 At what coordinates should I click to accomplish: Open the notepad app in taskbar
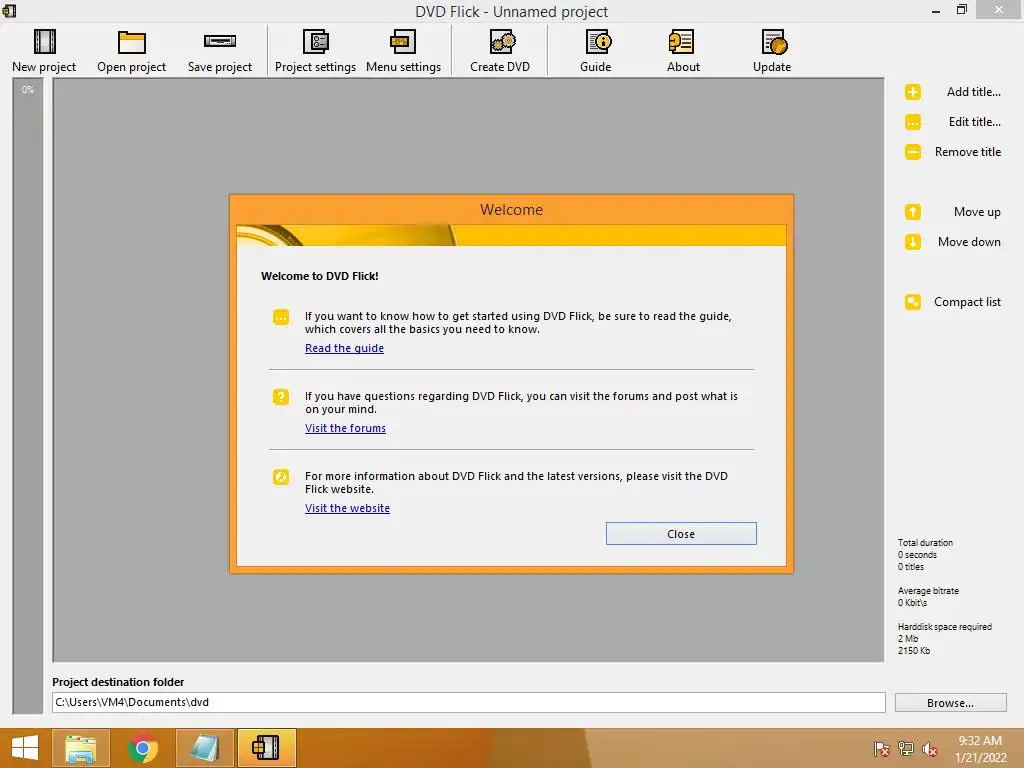[205, 748]
